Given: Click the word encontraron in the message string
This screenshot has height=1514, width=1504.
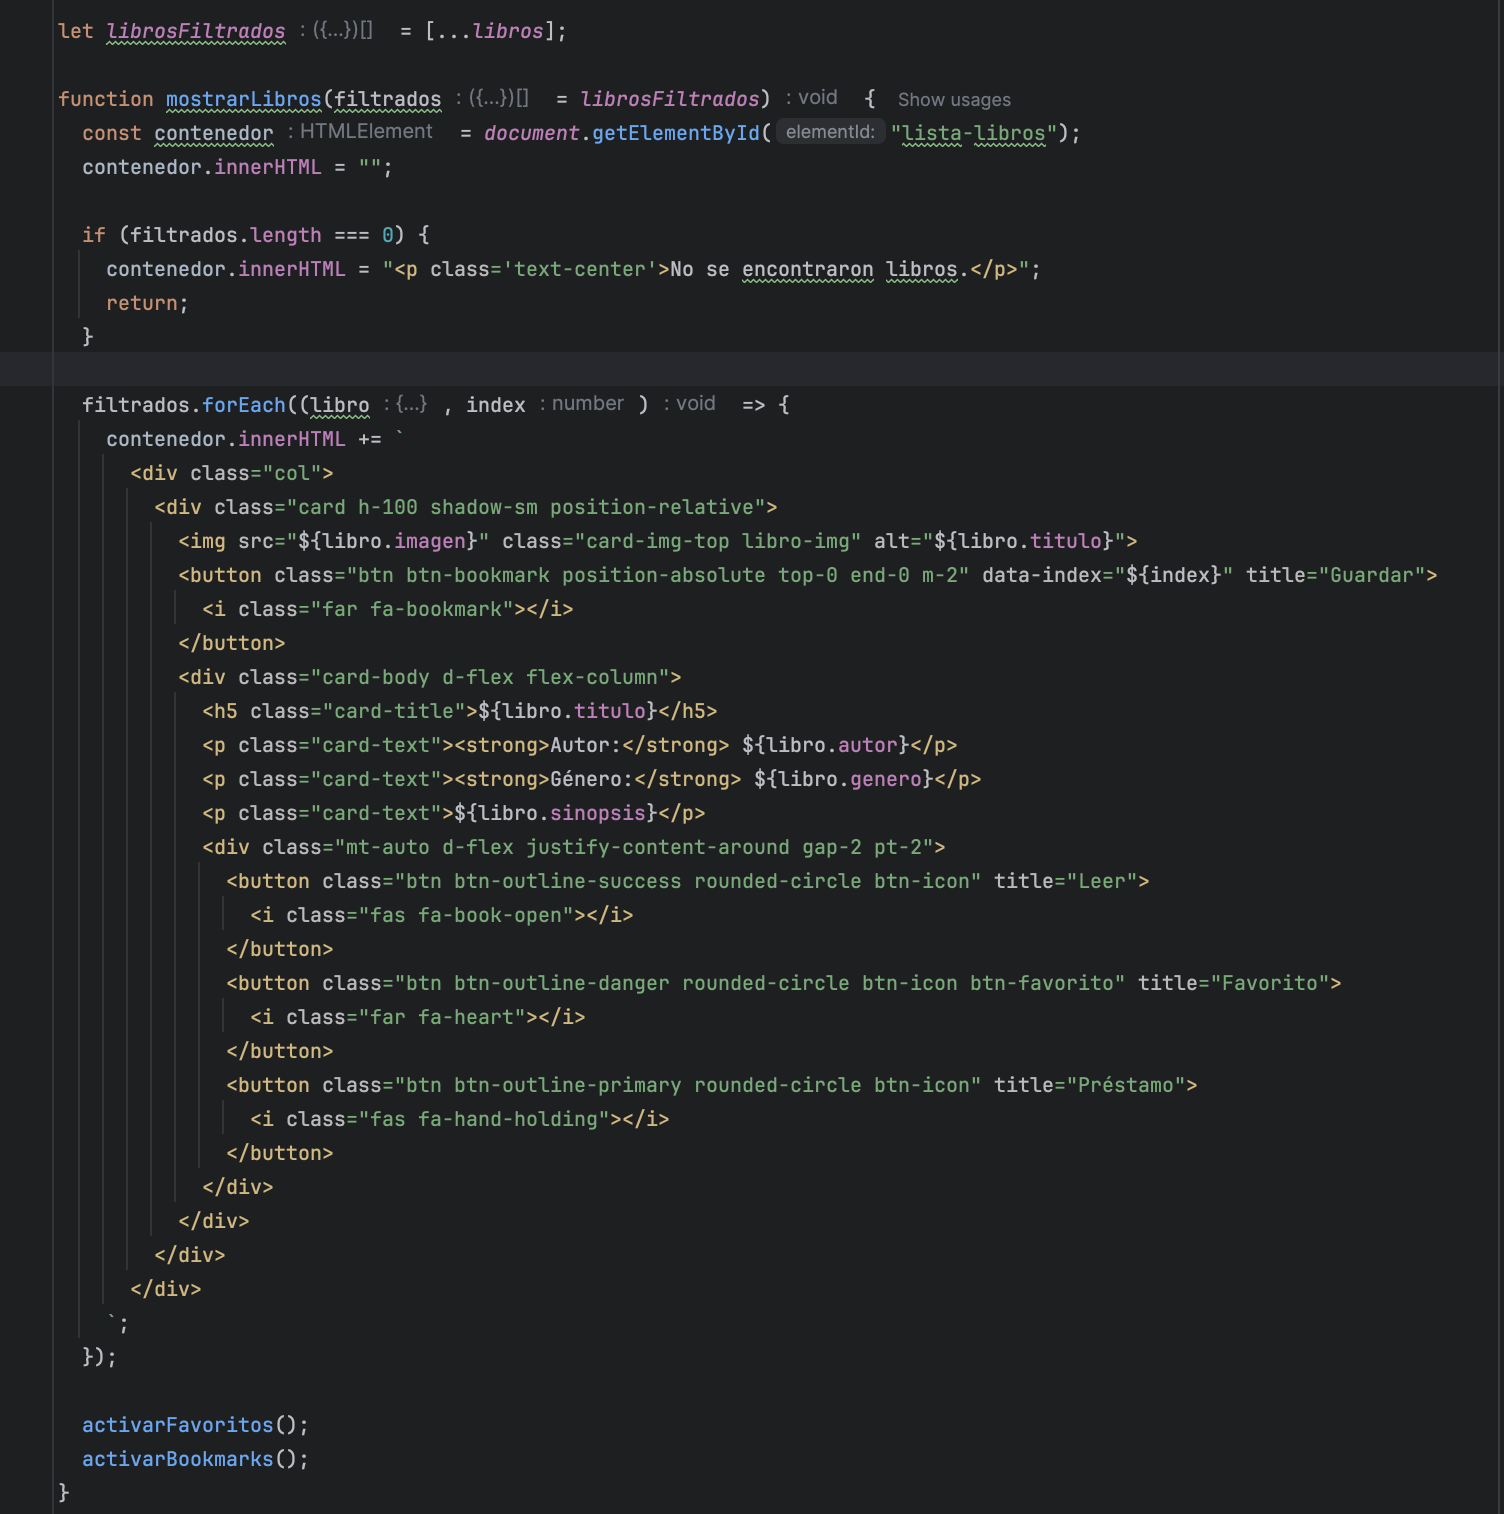Looking at the screenshot, I should 808,269.
